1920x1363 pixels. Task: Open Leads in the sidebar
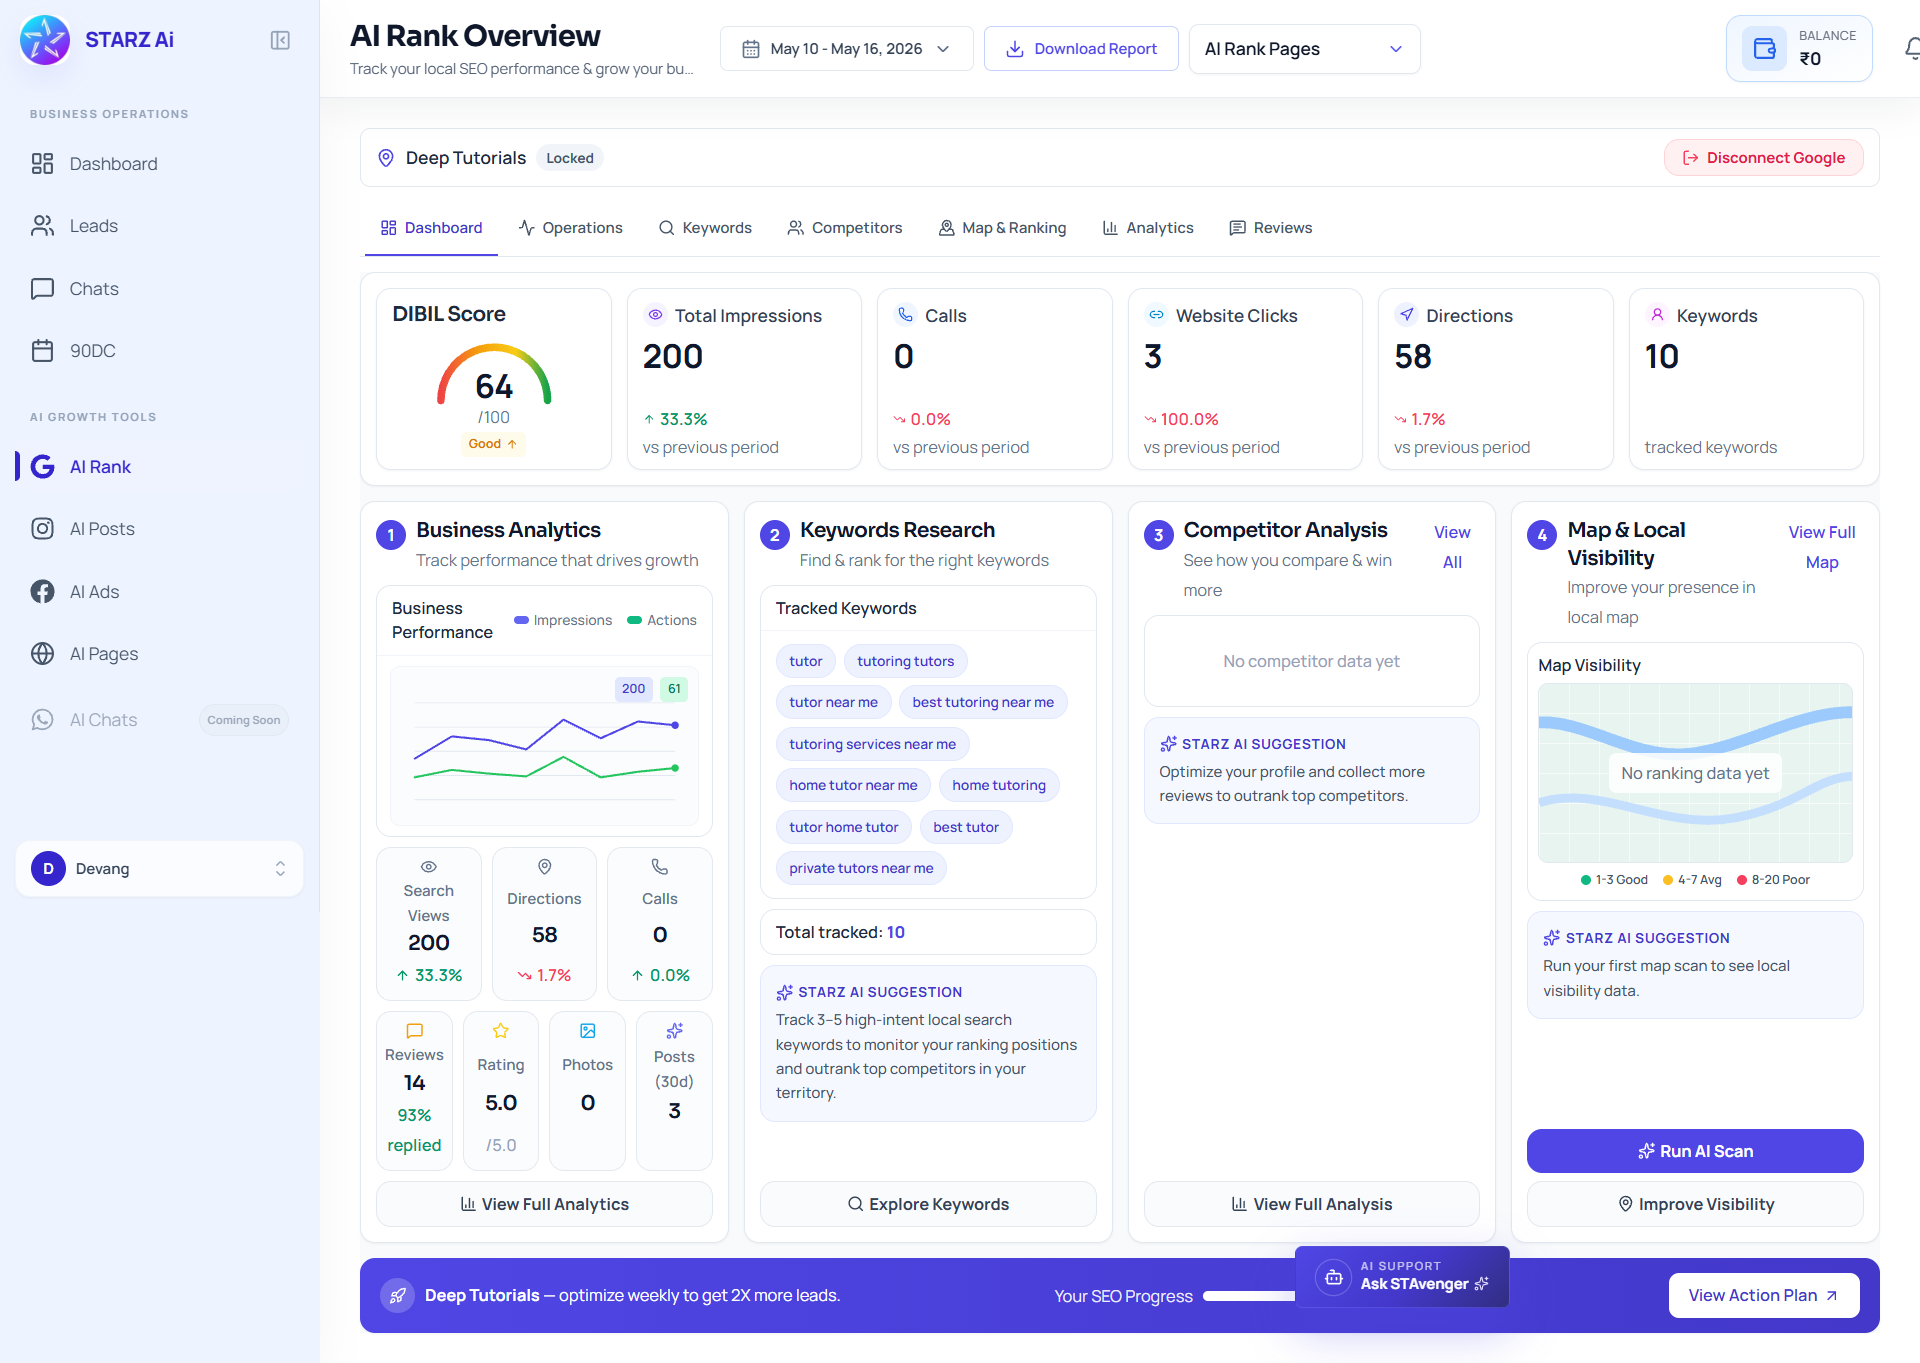coord(160,226)
